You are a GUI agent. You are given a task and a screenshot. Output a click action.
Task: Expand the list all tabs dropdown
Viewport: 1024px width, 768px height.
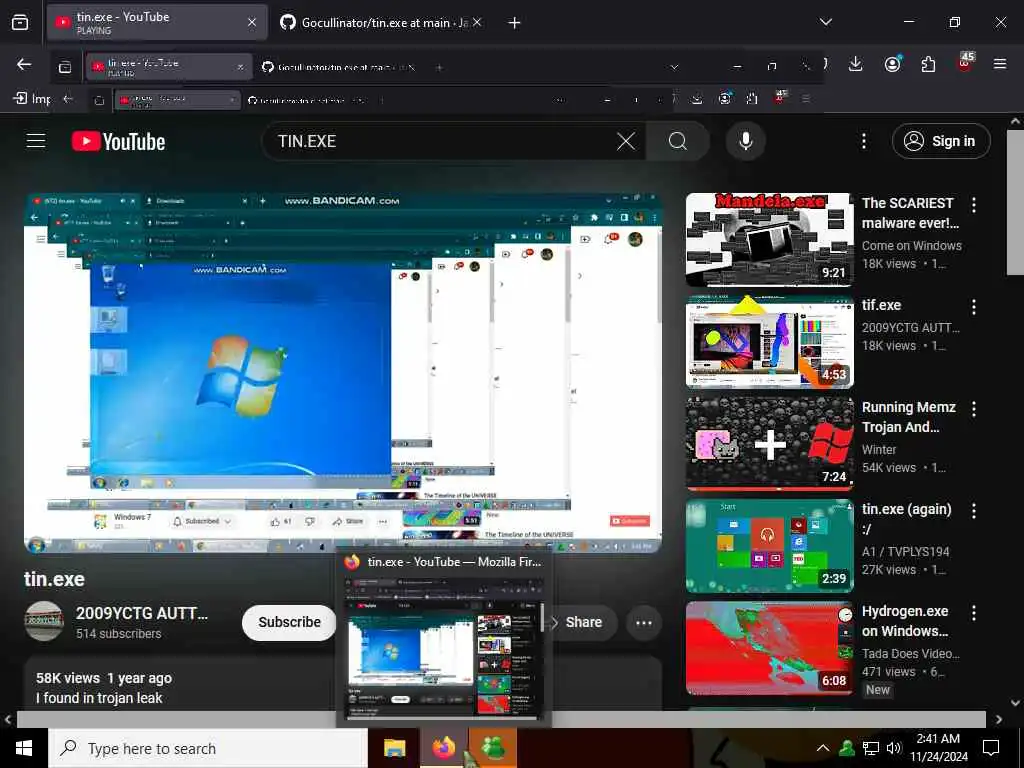coord(825,22)
